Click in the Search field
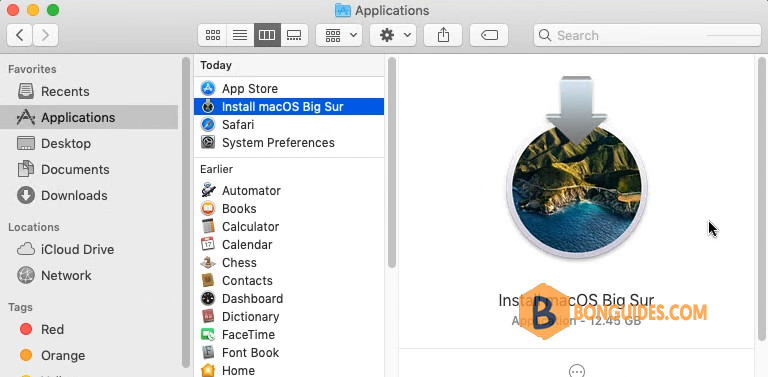The width and height of the screenshot is (768, 377). [647, 35]
